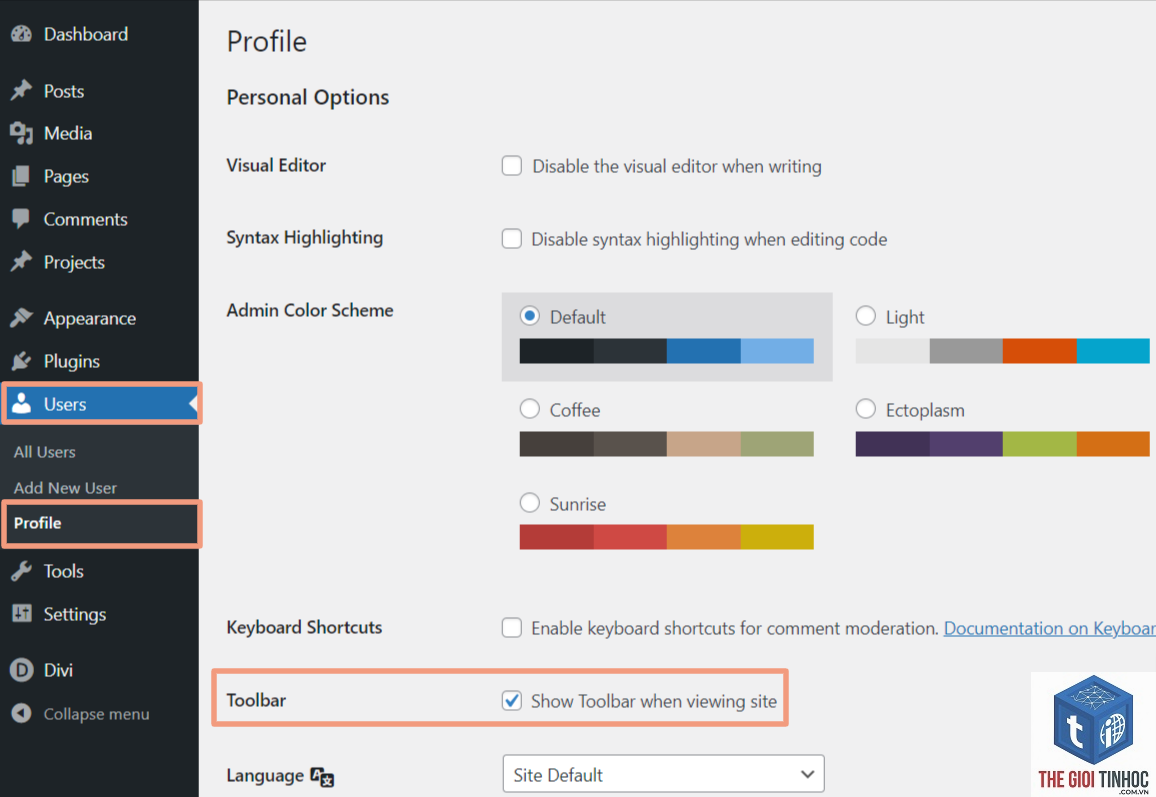
Task: Click the Tools wrench icon
Action: pos(21,571)
